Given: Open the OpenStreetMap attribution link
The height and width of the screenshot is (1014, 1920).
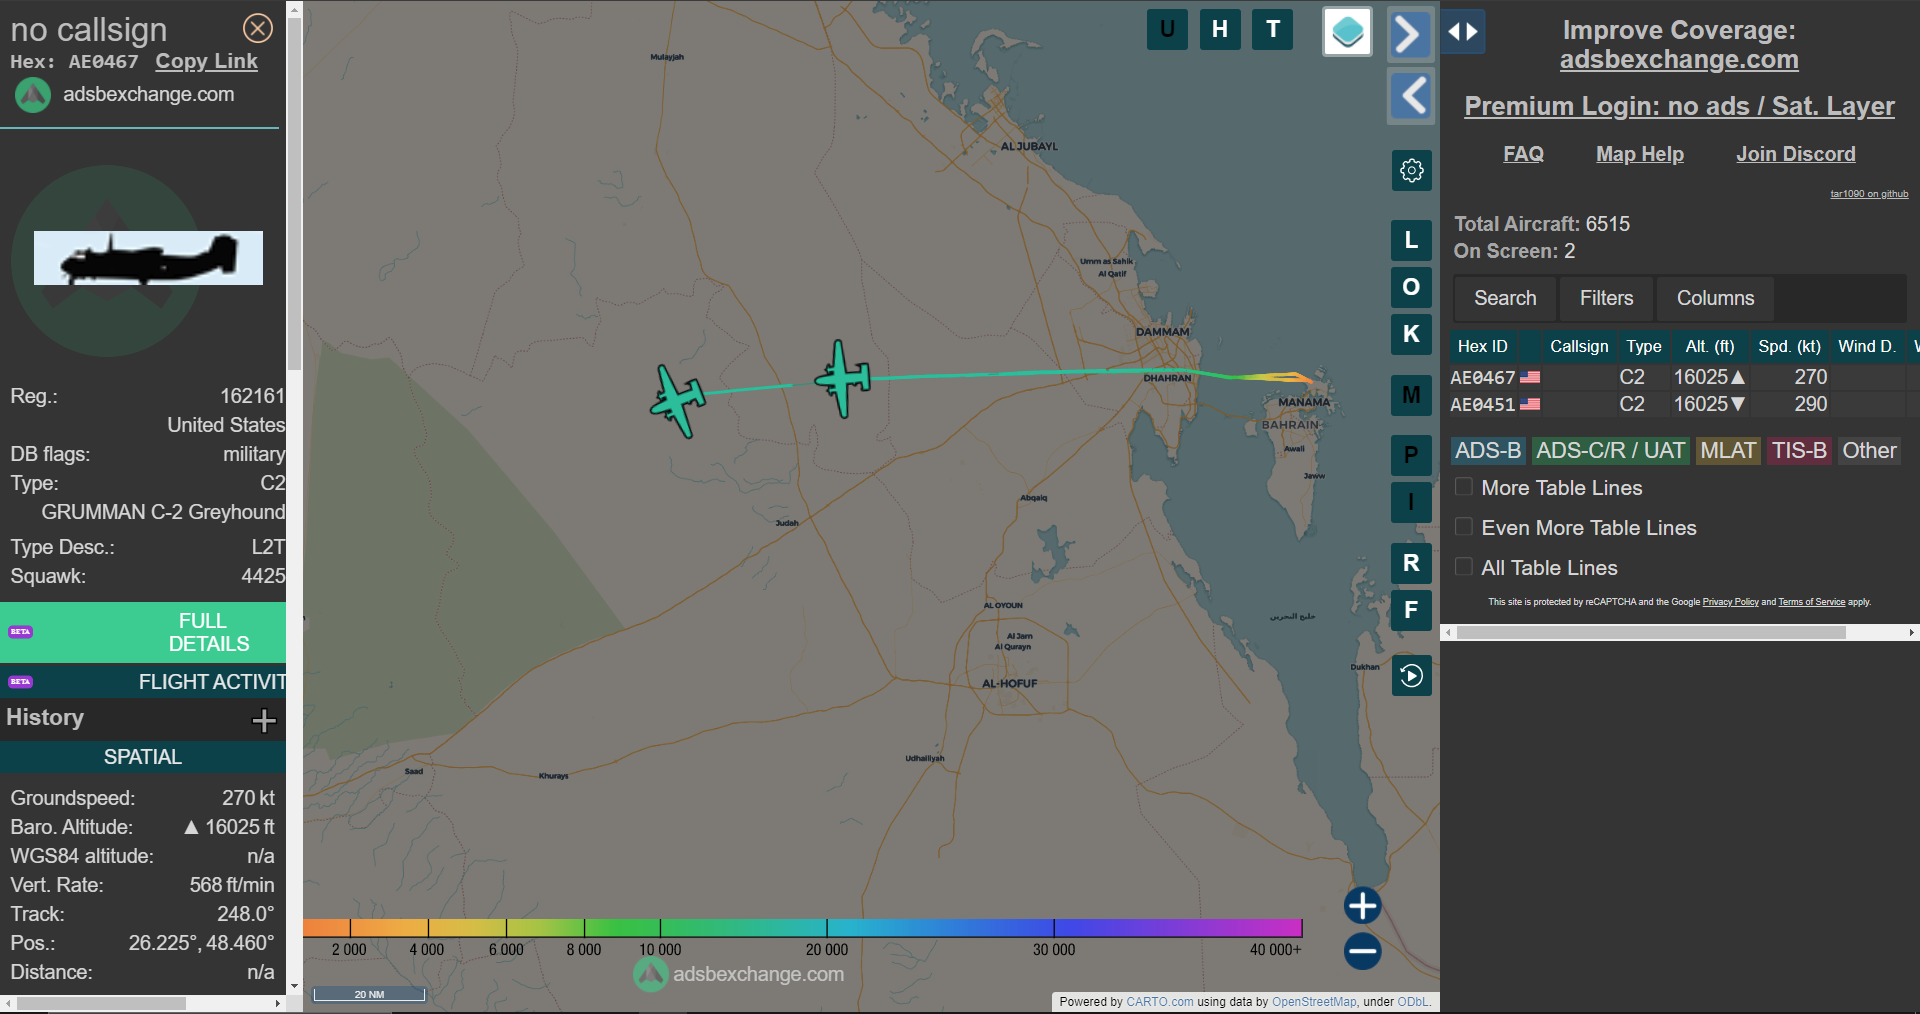Looking at the screenshot, I should point(1314,1002).
